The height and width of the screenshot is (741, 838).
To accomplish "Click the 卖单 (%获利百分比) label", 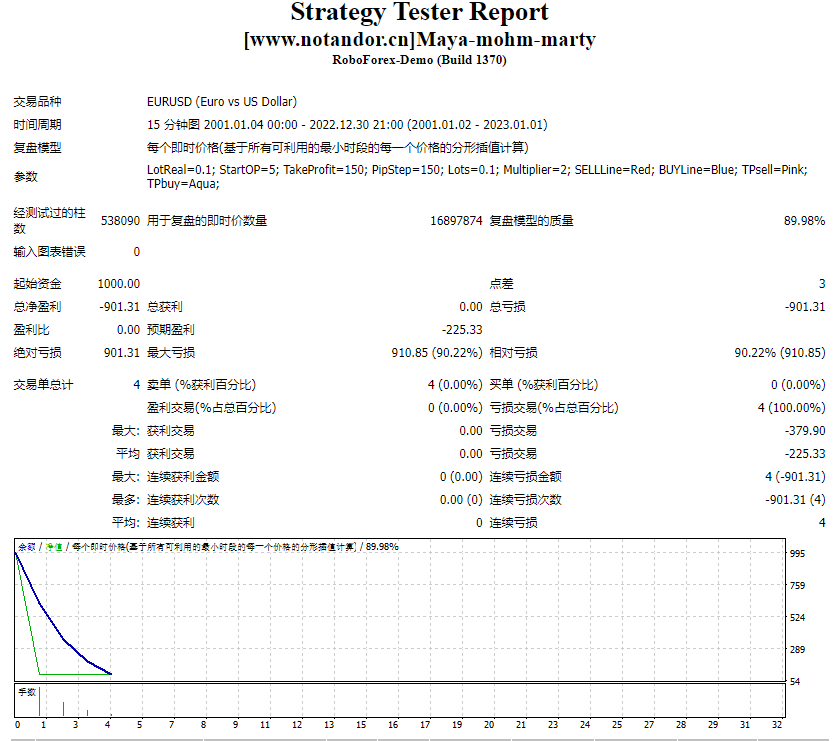I will pos(201,385).
